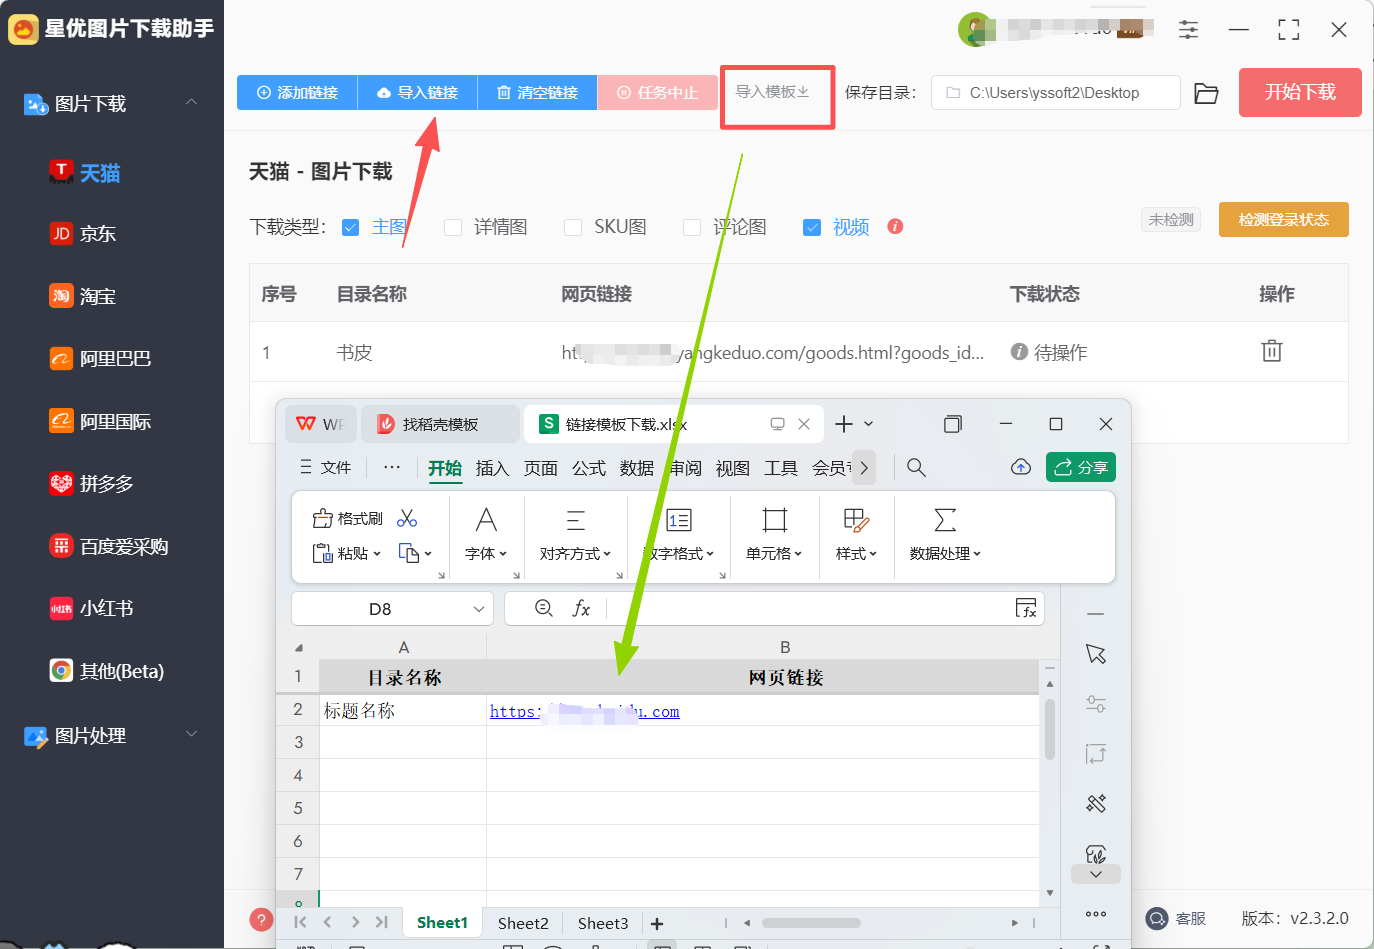Collapse the 图片下载 sidebar section

pos(191,103)
